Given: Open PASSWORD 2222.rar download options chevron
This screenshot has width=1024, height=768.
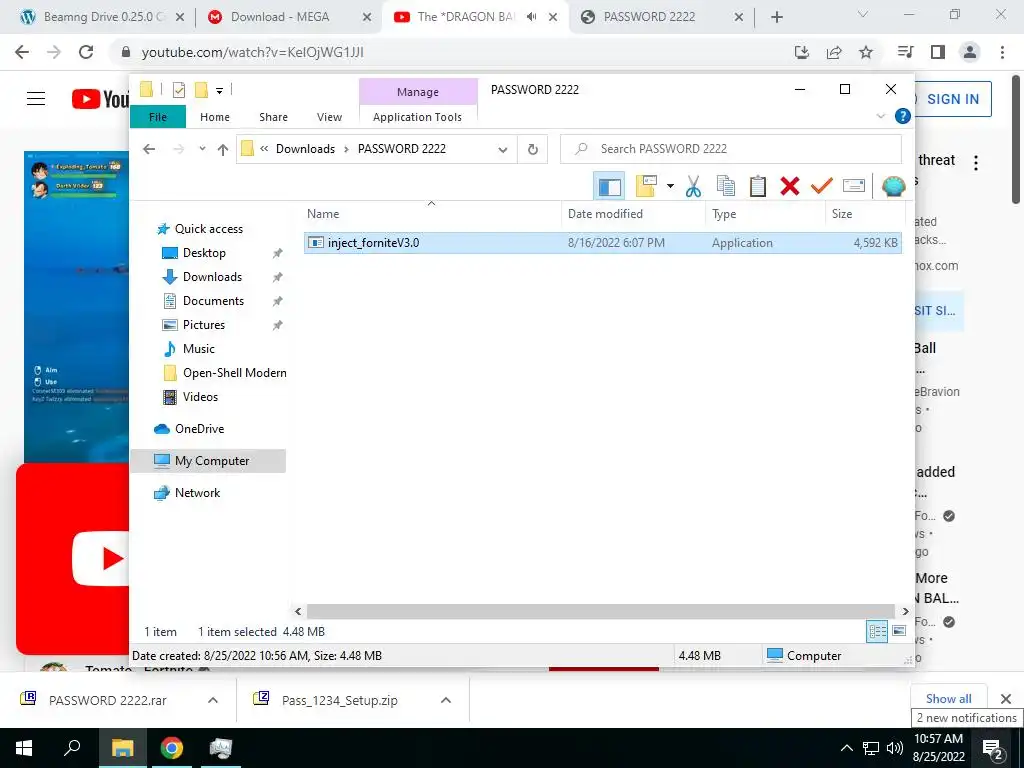Looking at the screenshot, I should coord(213,700).
